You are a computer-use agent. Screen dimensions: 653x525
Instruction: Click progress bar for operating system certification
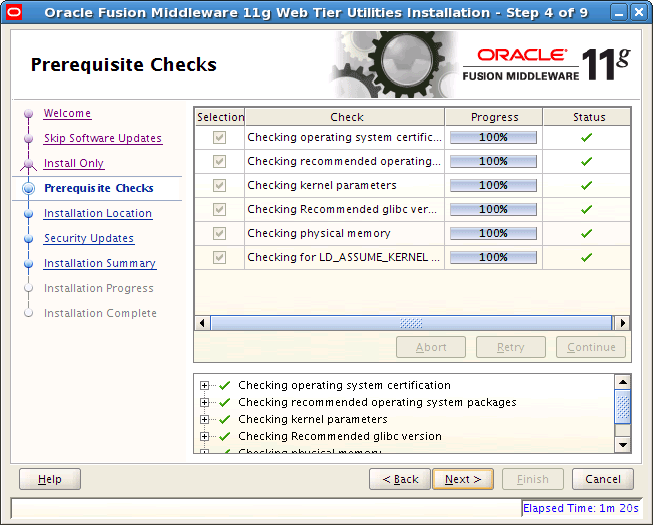point(493,137)
